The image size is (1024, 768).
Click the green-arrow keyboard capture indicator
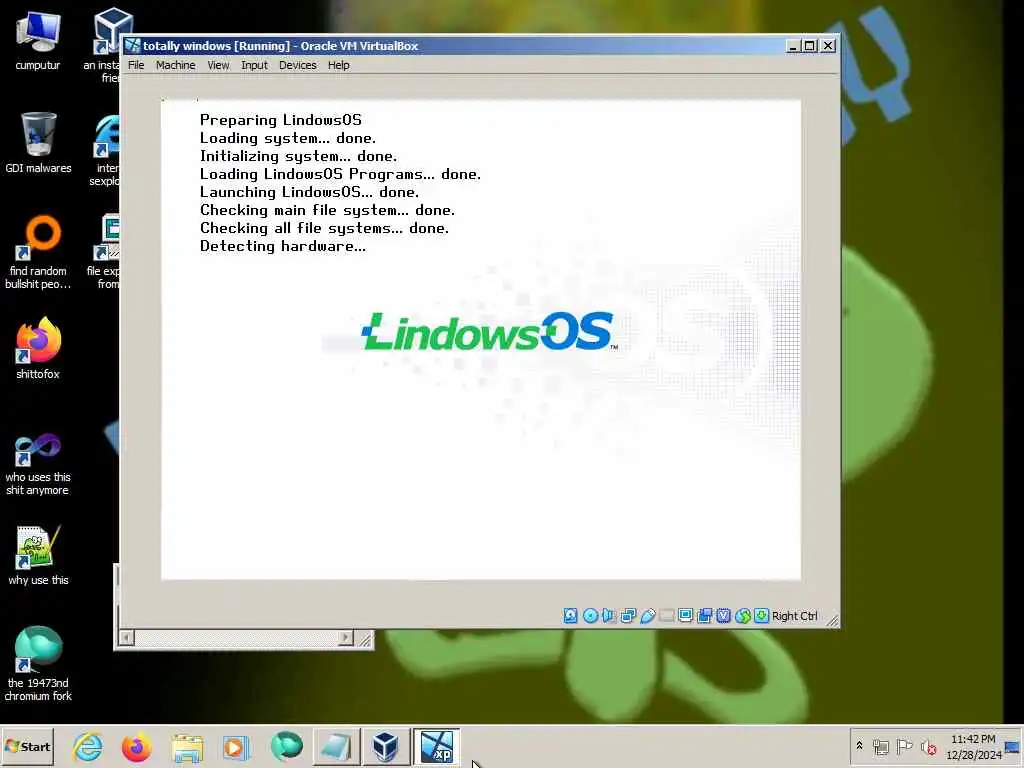[761, 616]
